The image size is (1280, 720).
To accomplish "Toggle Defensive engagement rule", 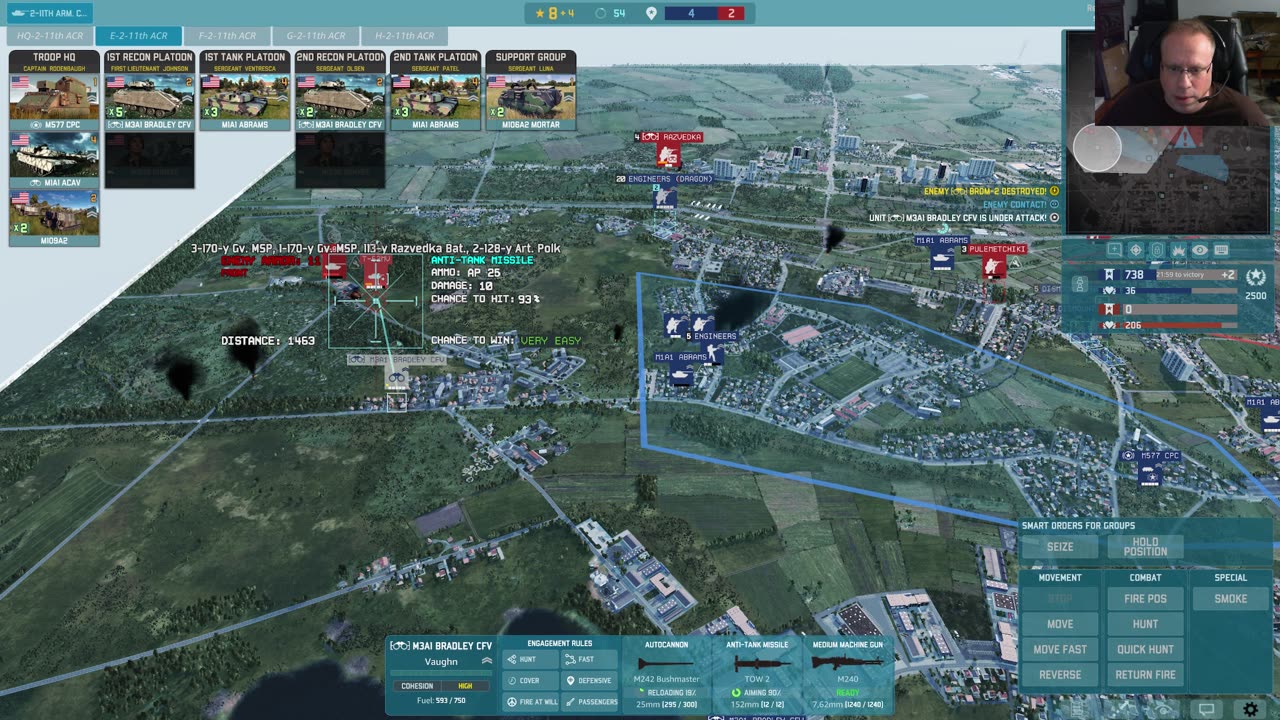I will [589, 681].
